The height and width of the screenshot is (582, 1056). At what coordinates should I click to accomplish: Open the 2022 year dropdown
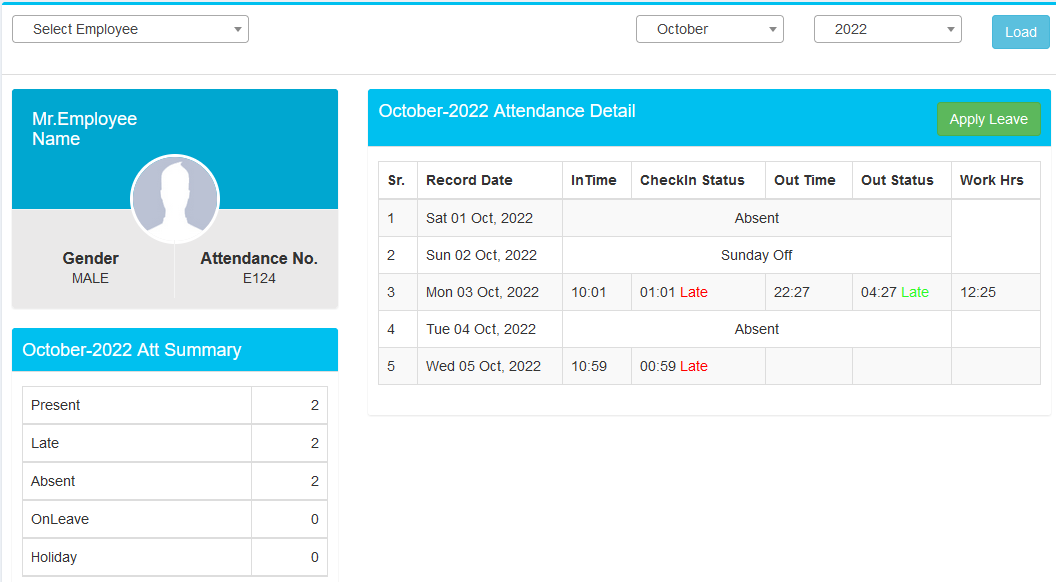click(x=888, y=29)
